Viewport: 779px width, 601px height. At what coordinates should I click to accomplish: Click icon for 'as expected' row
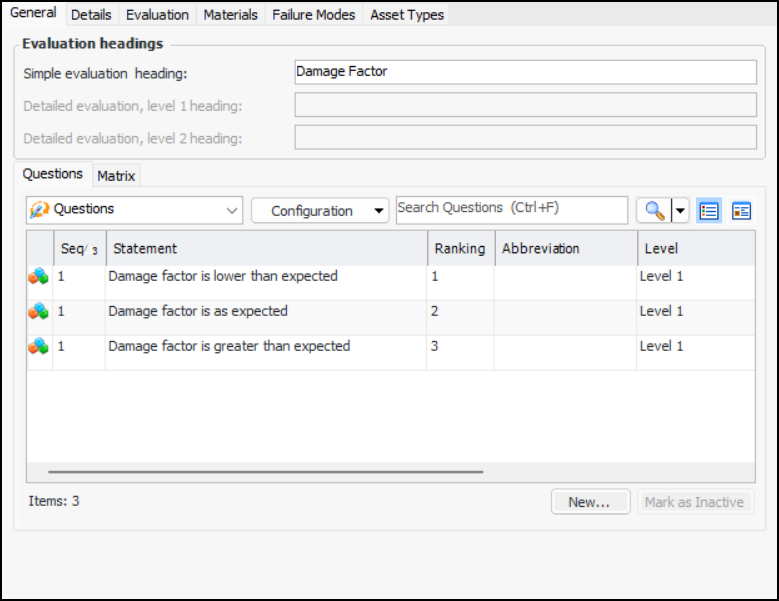(39, 312)
